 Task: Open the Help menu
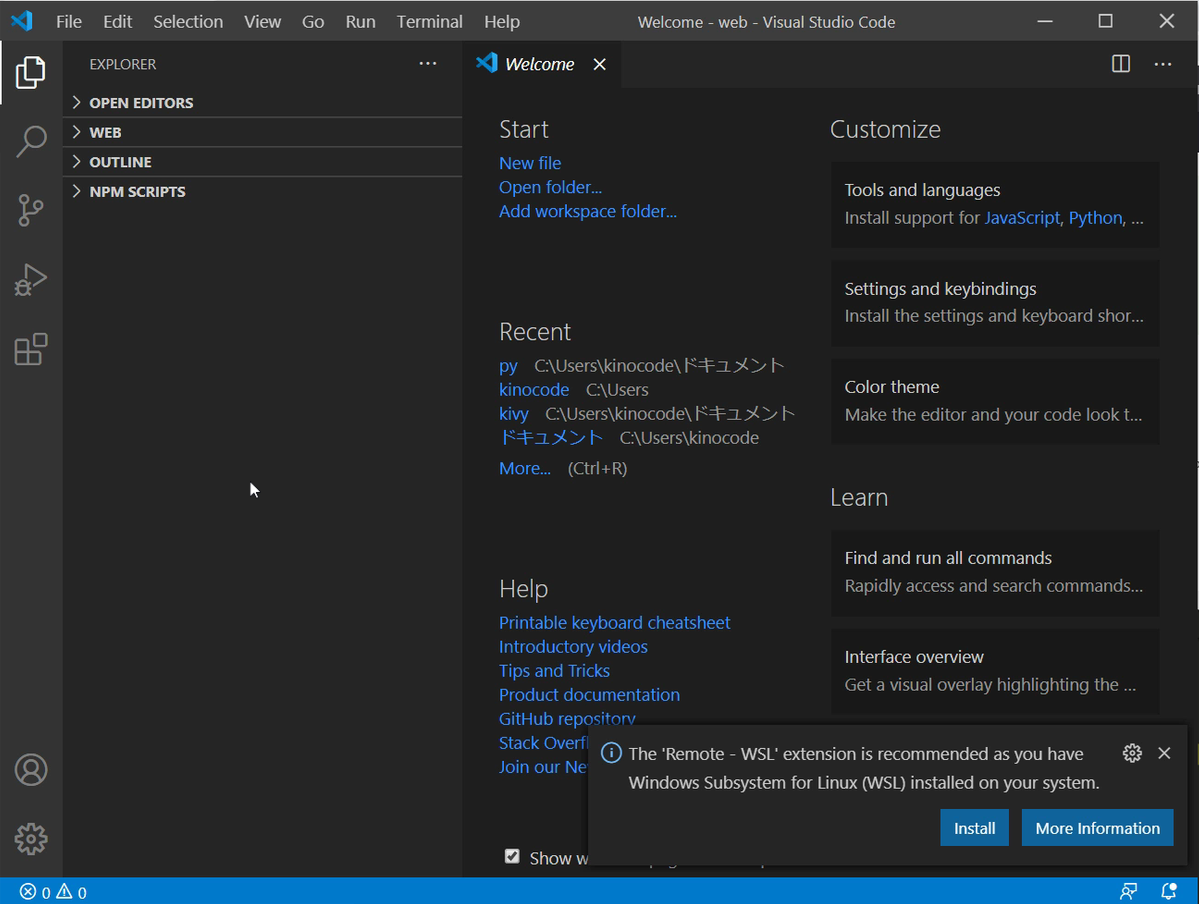click(502, 21)
